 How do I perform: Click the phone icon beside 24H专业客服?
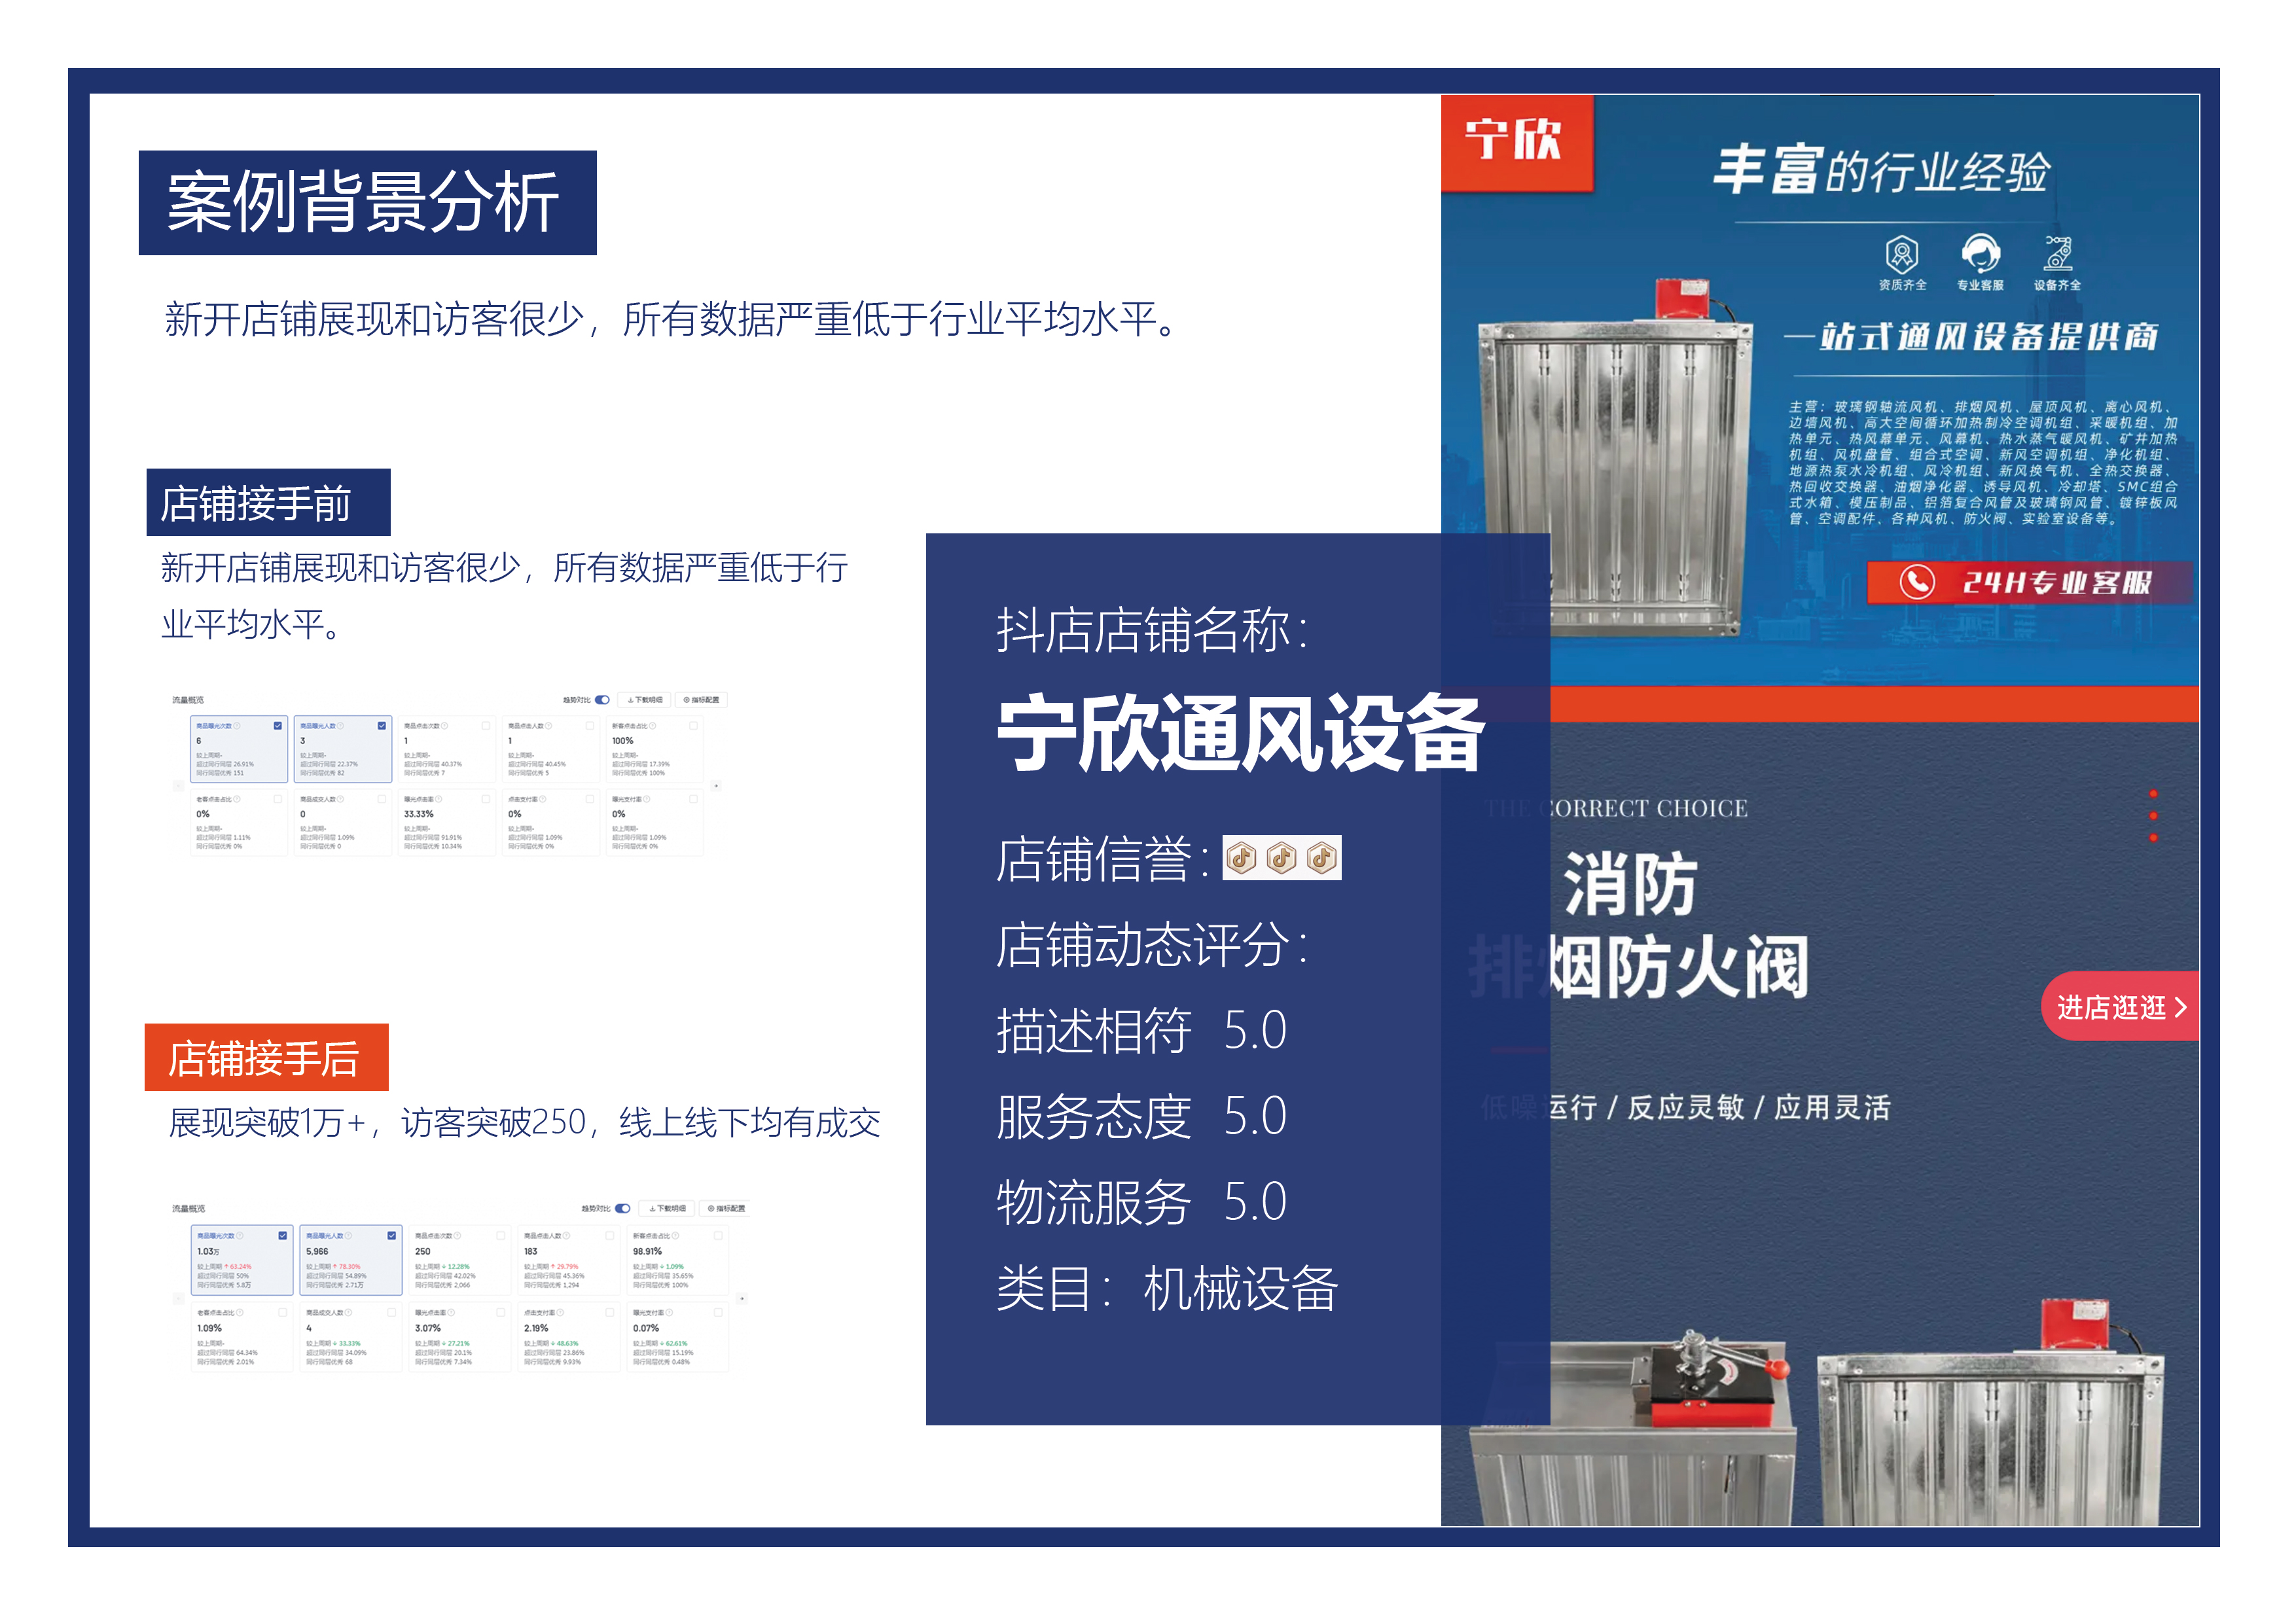(x=1917, y=582)
